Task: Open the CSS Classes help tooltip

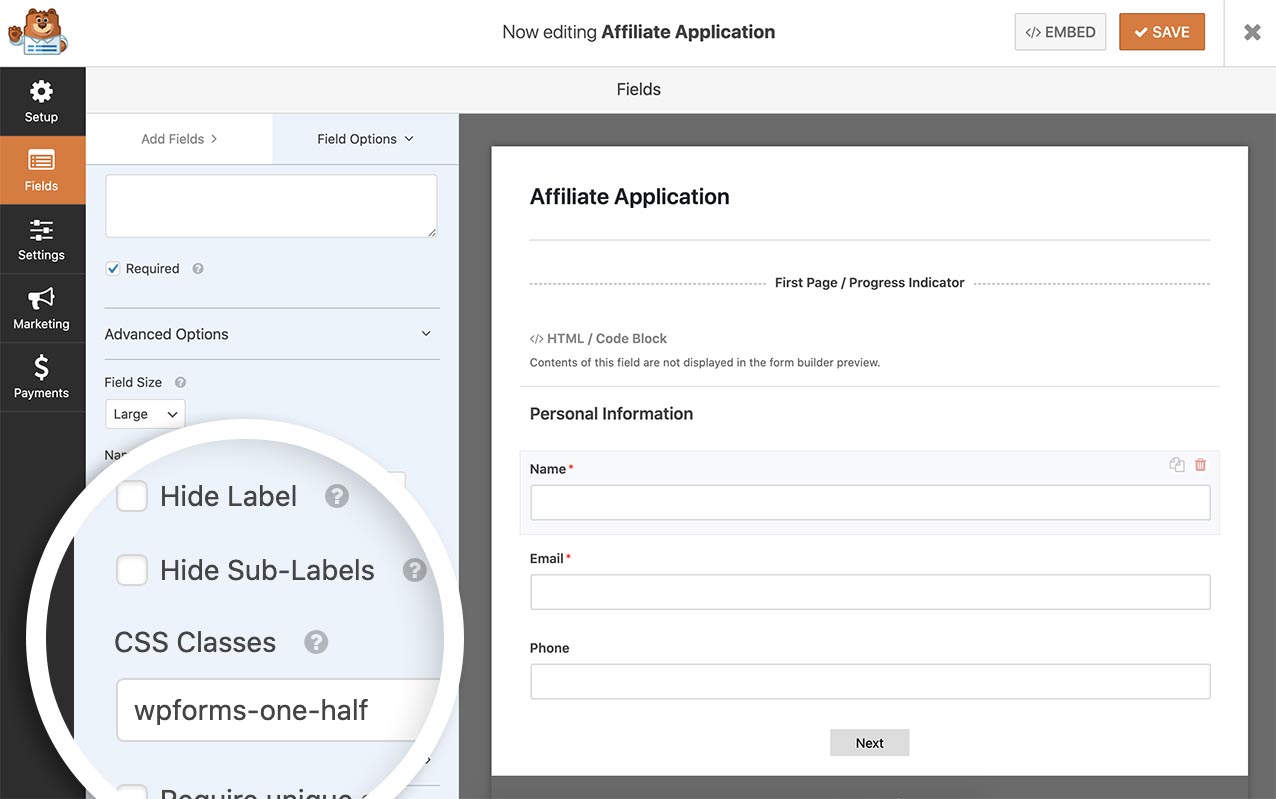Action: point(316,642)
